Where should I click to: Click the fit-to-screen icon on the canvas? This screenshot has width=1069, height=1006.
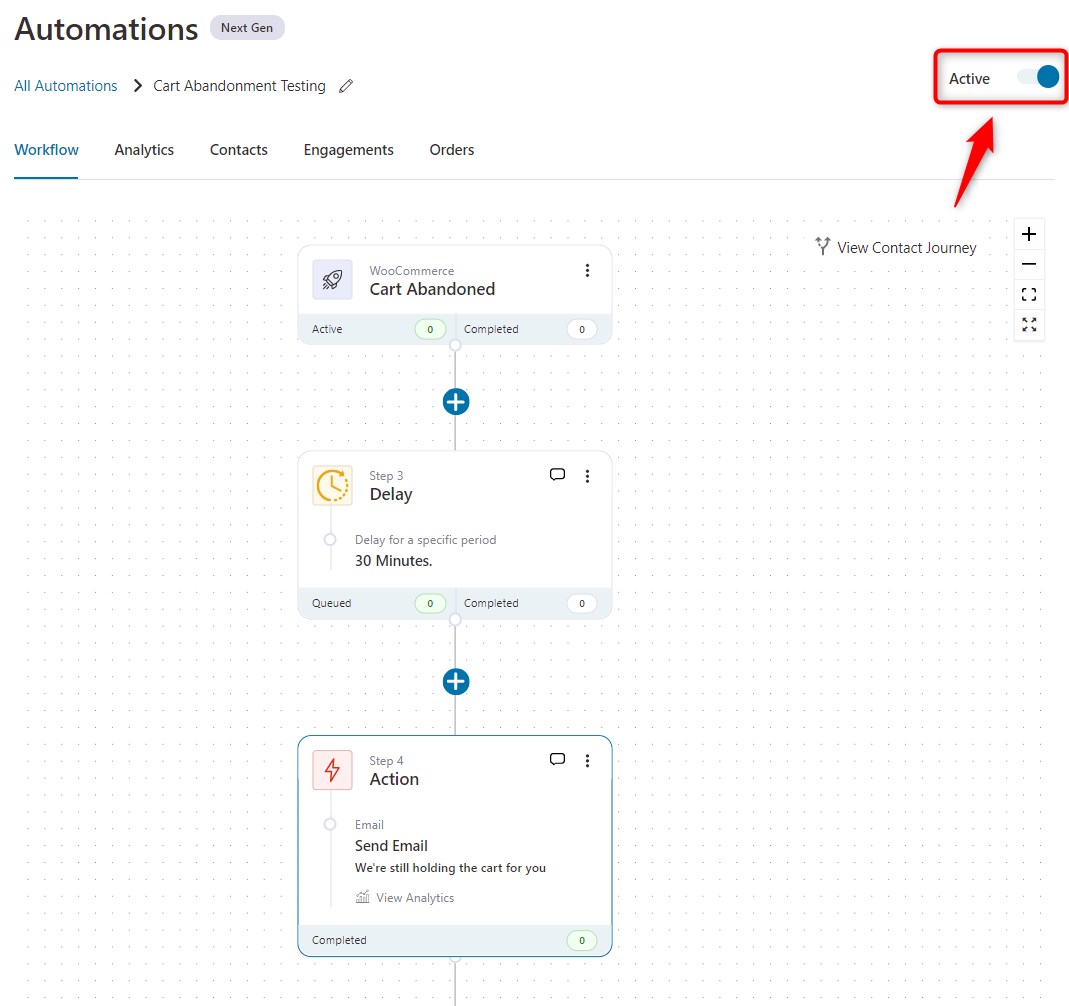[x=1029, y=293]
